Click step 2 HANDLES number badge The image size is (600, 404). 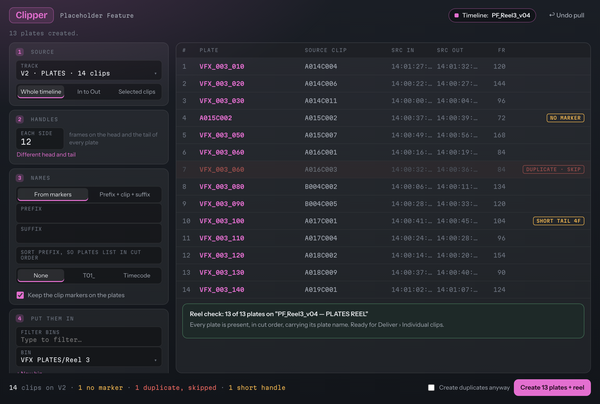(x=20, y=119)
